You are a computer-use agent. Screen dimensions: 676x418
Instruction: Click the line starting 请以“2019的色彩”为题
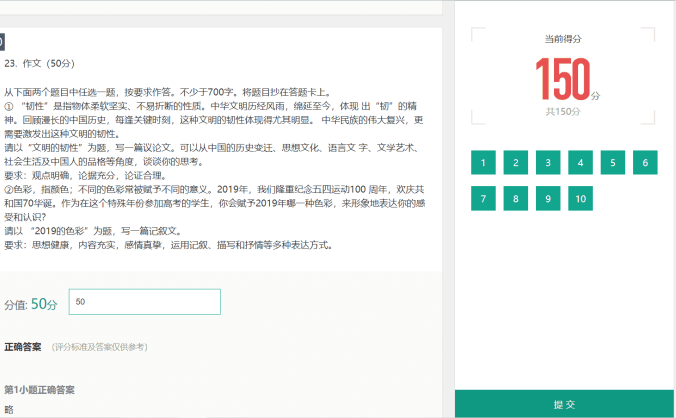click(93, 231)
